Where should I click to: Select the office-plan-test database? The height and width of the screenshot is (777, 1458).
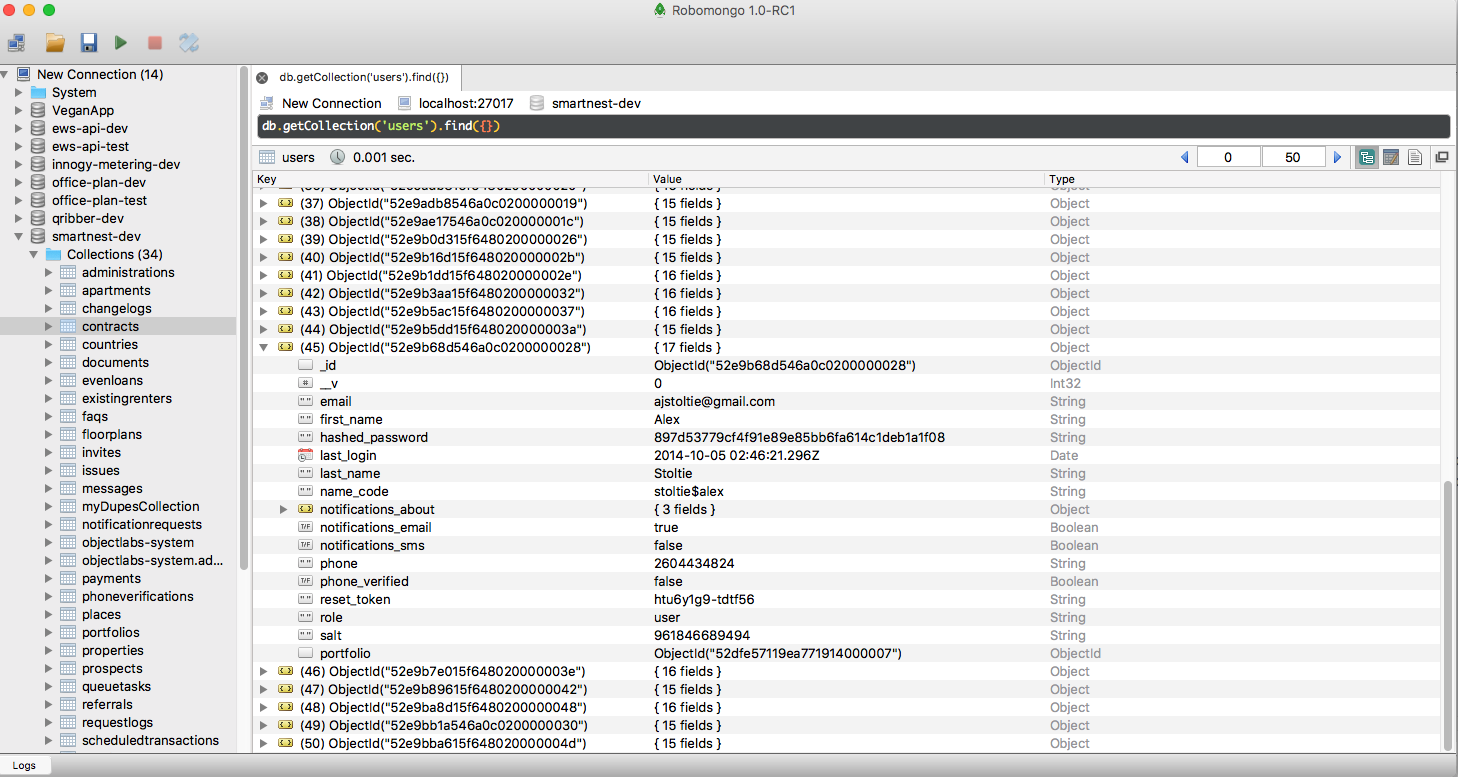tap(99, 200)
